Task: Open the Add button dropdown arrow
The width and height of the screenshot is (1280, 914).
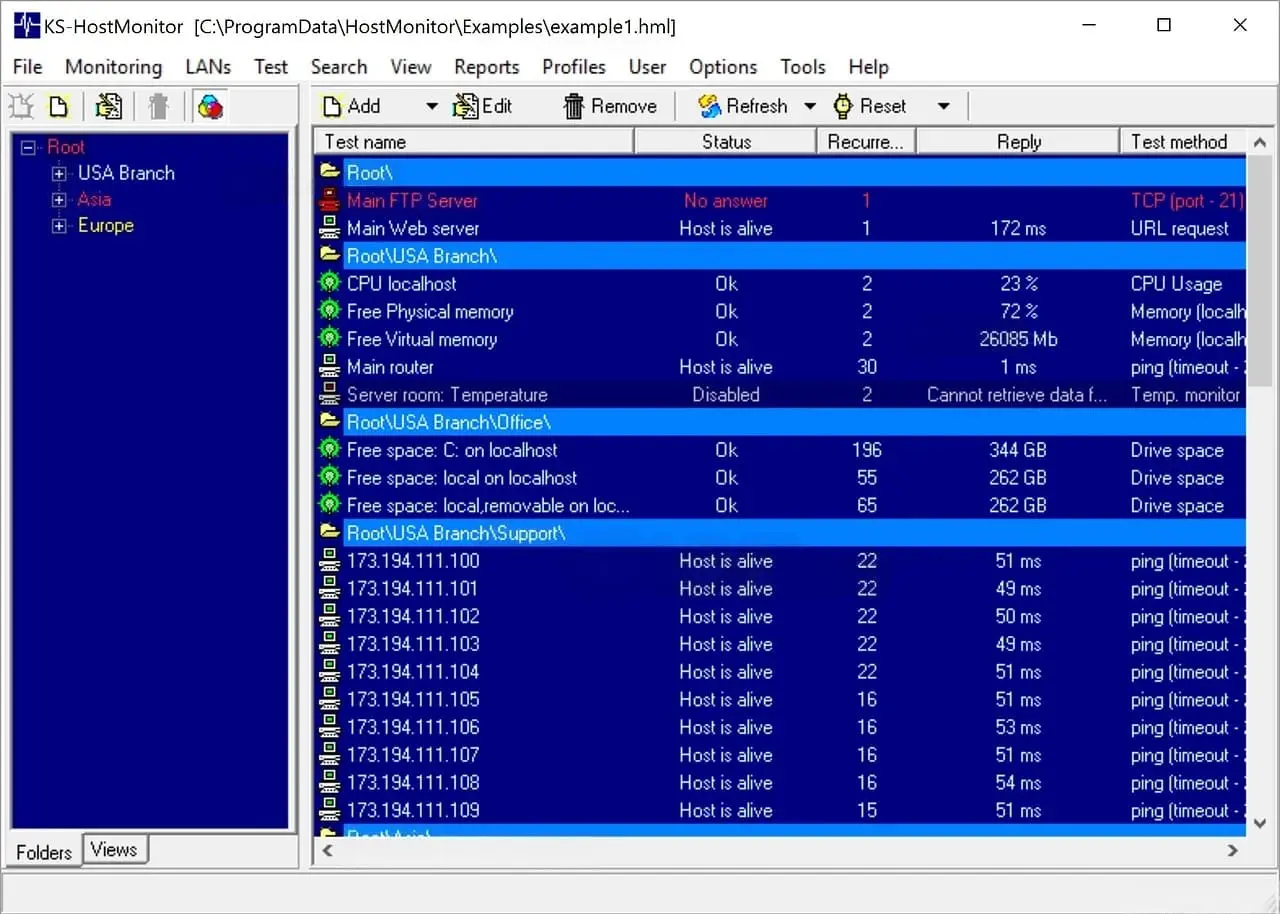Action: (432, 106)
